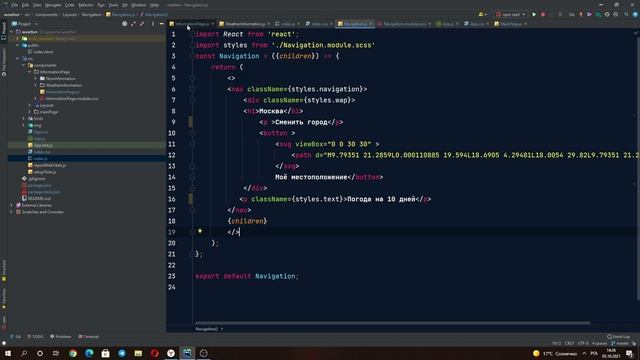Click the user account icon in toolbar

(482, 14)
